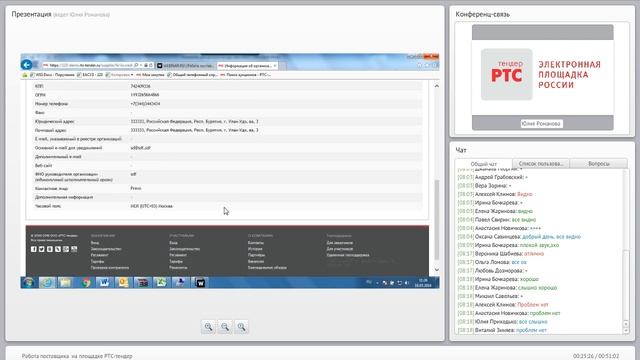Click Ольга Ломова's chat message
Viewport: 640px width, 360px height.
click(492, 262)
